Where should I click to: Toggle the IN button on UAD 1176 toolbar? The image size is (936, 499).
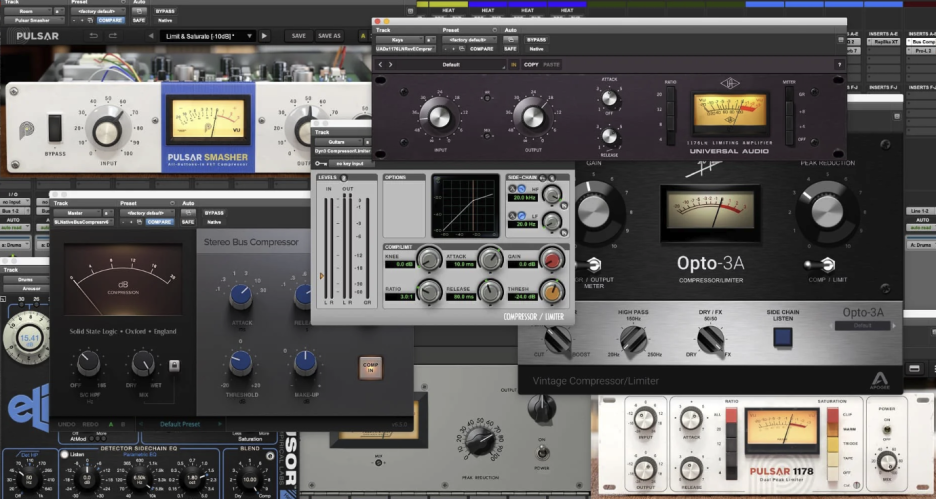tap(513, 64)
